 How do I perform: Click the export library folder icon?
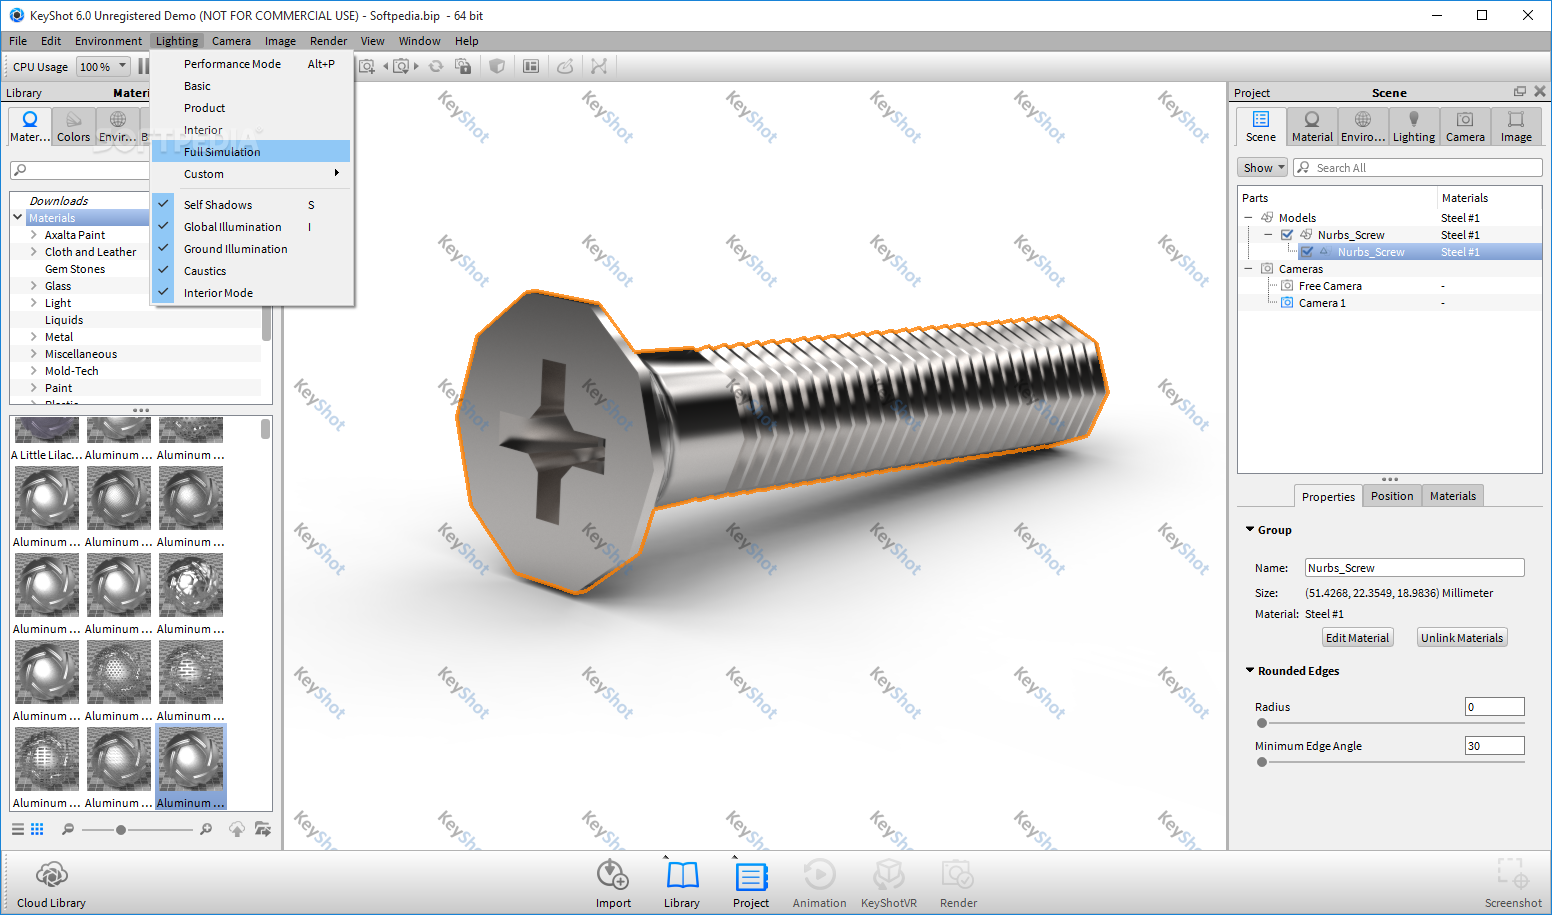[x=263, y=829]
